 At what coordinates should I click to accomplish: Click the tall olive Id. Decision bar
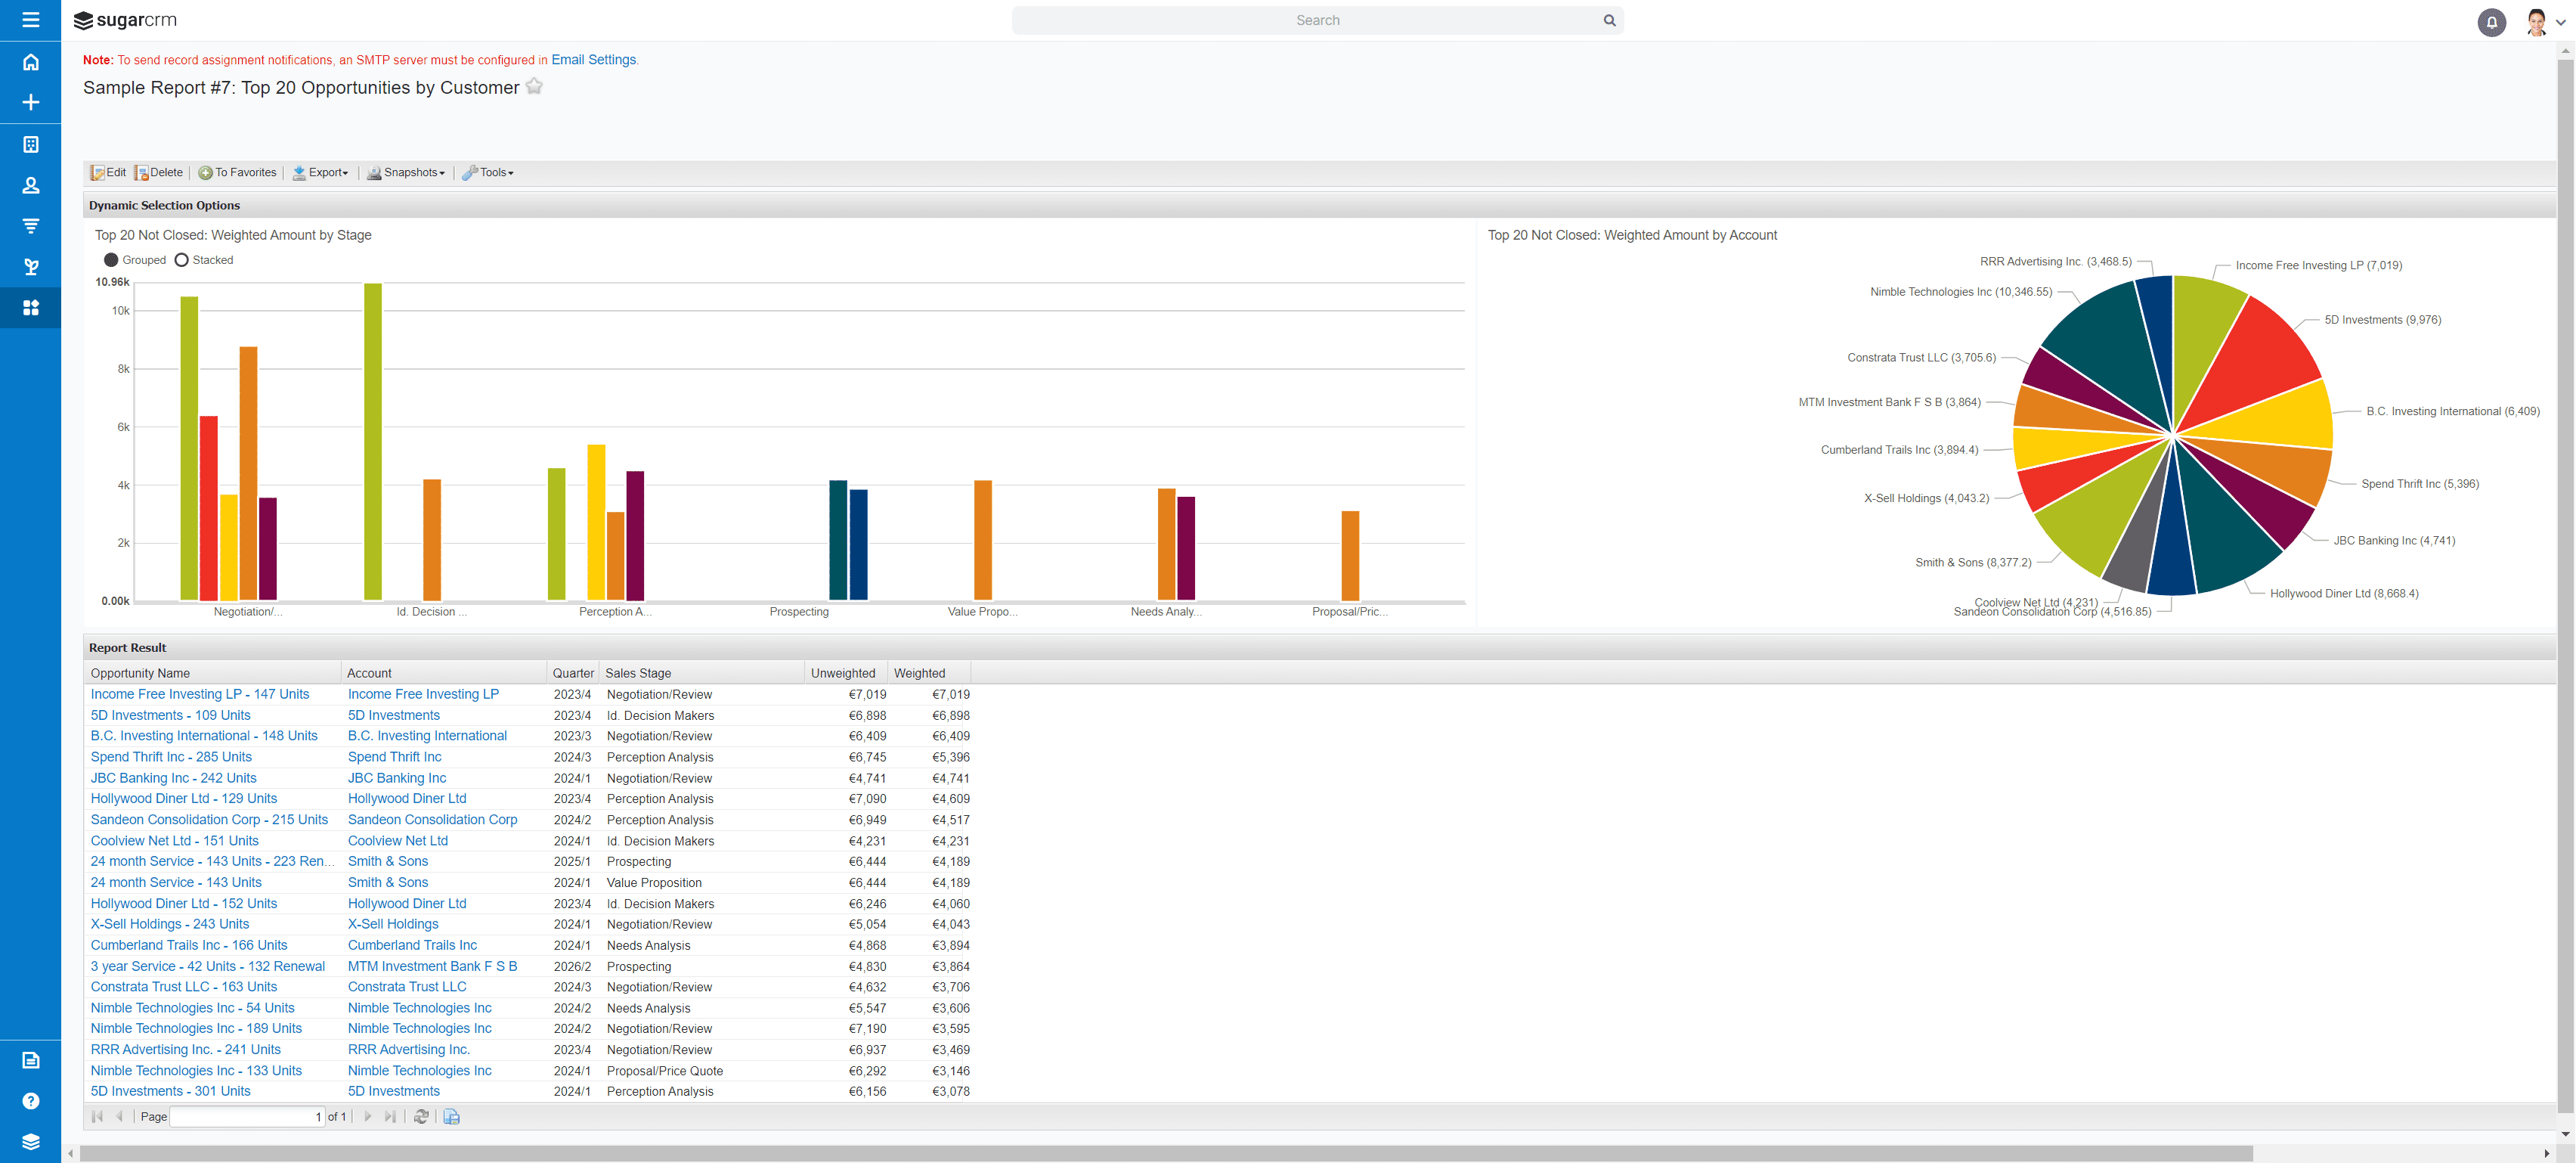pyautogui.click(x=373, y=442)
